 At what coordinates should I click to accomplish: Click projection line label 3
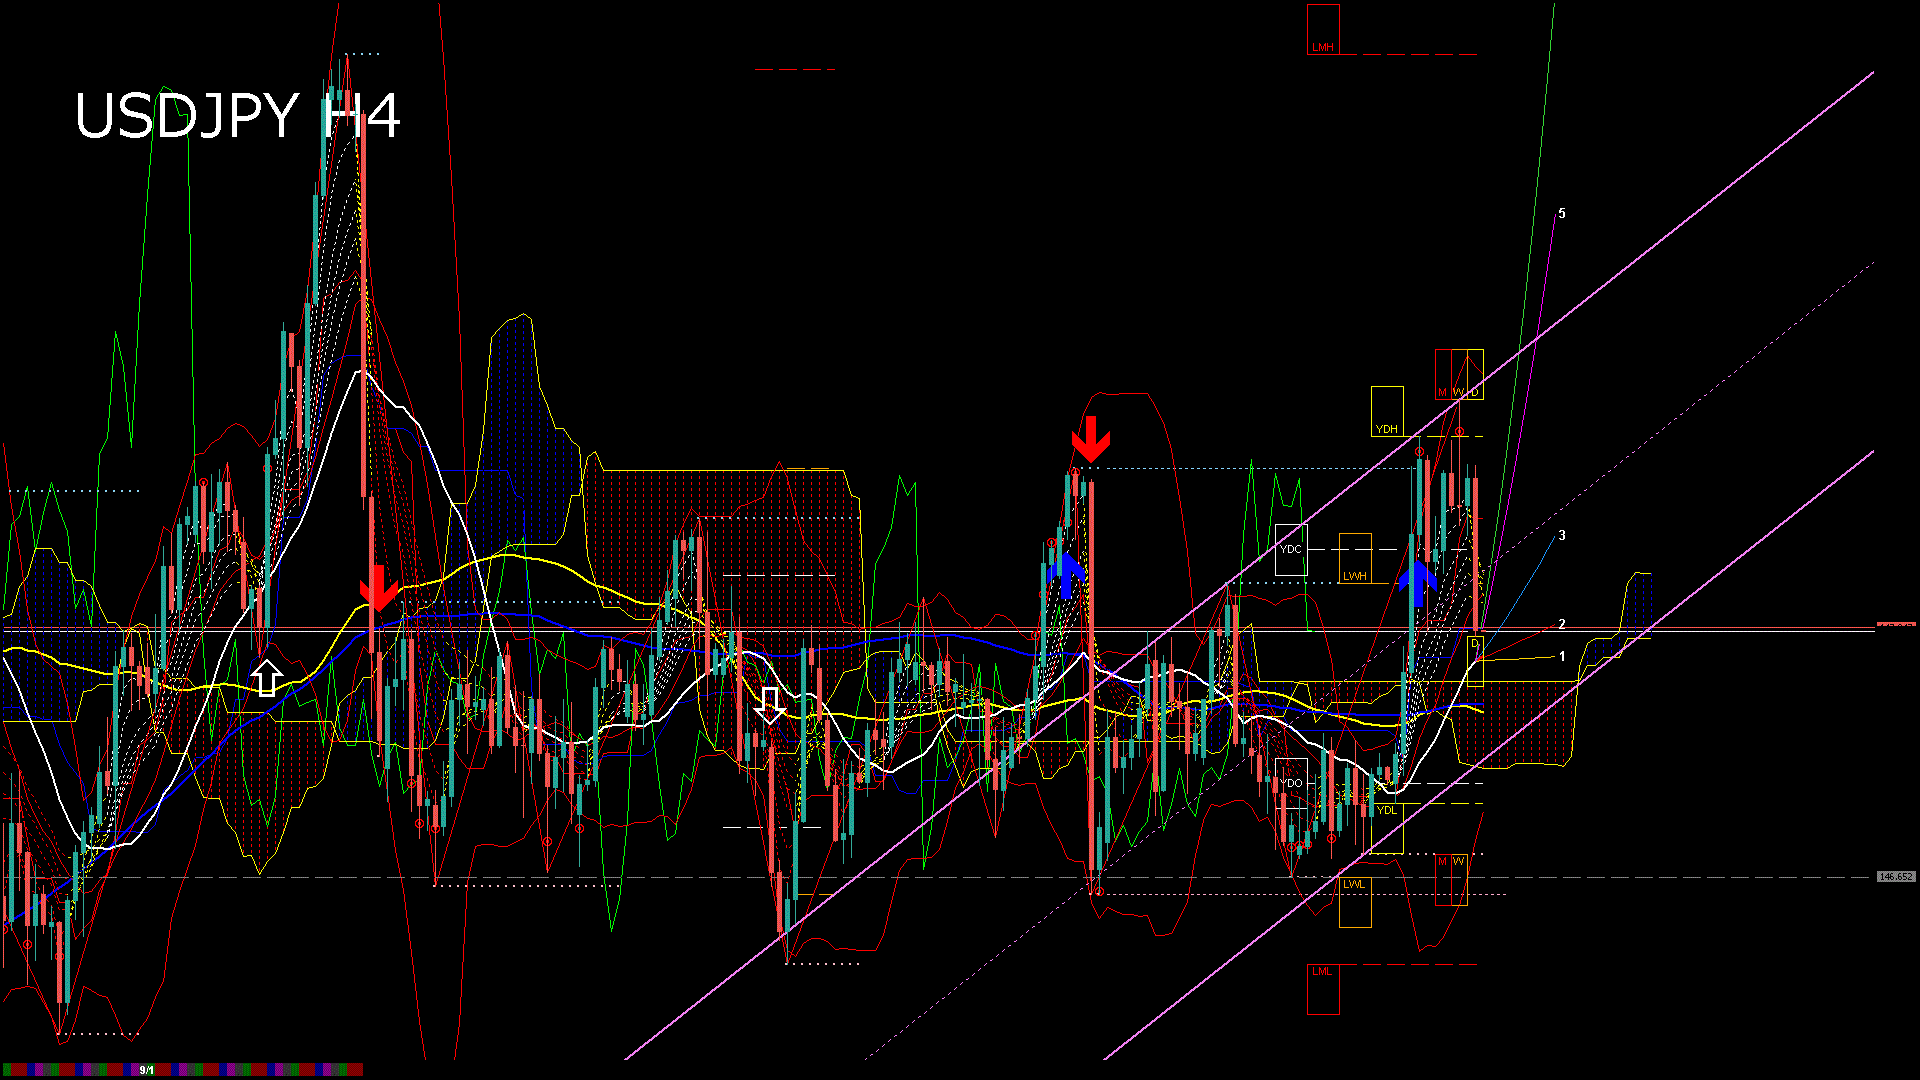[x=1562, y=536]
